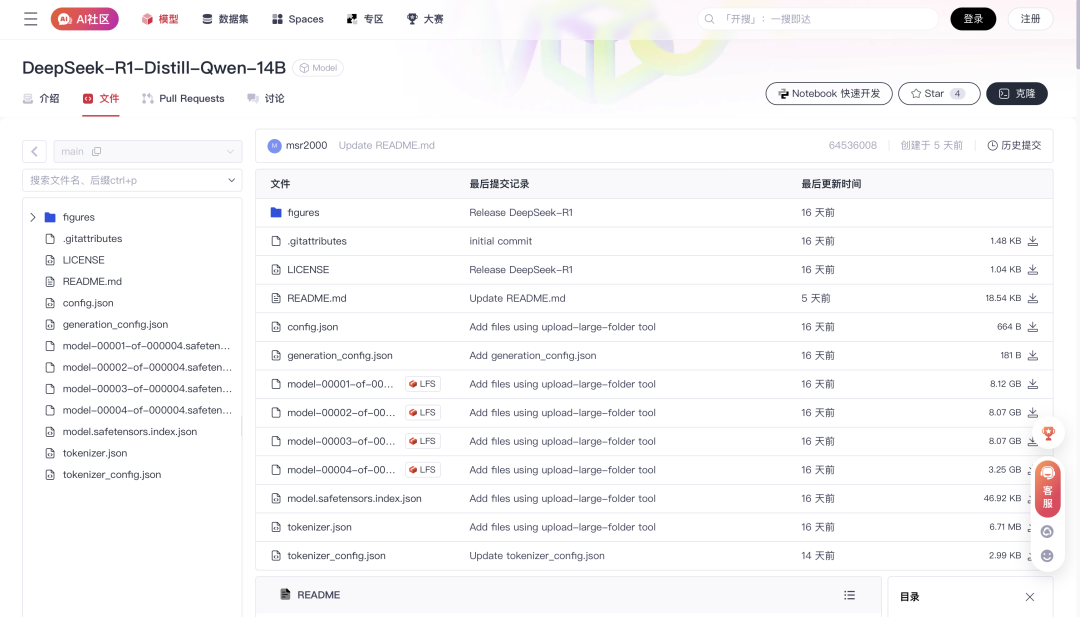1080x617 pixels.
Task: Select config.json in the file tree
Action: pos(87,303)
